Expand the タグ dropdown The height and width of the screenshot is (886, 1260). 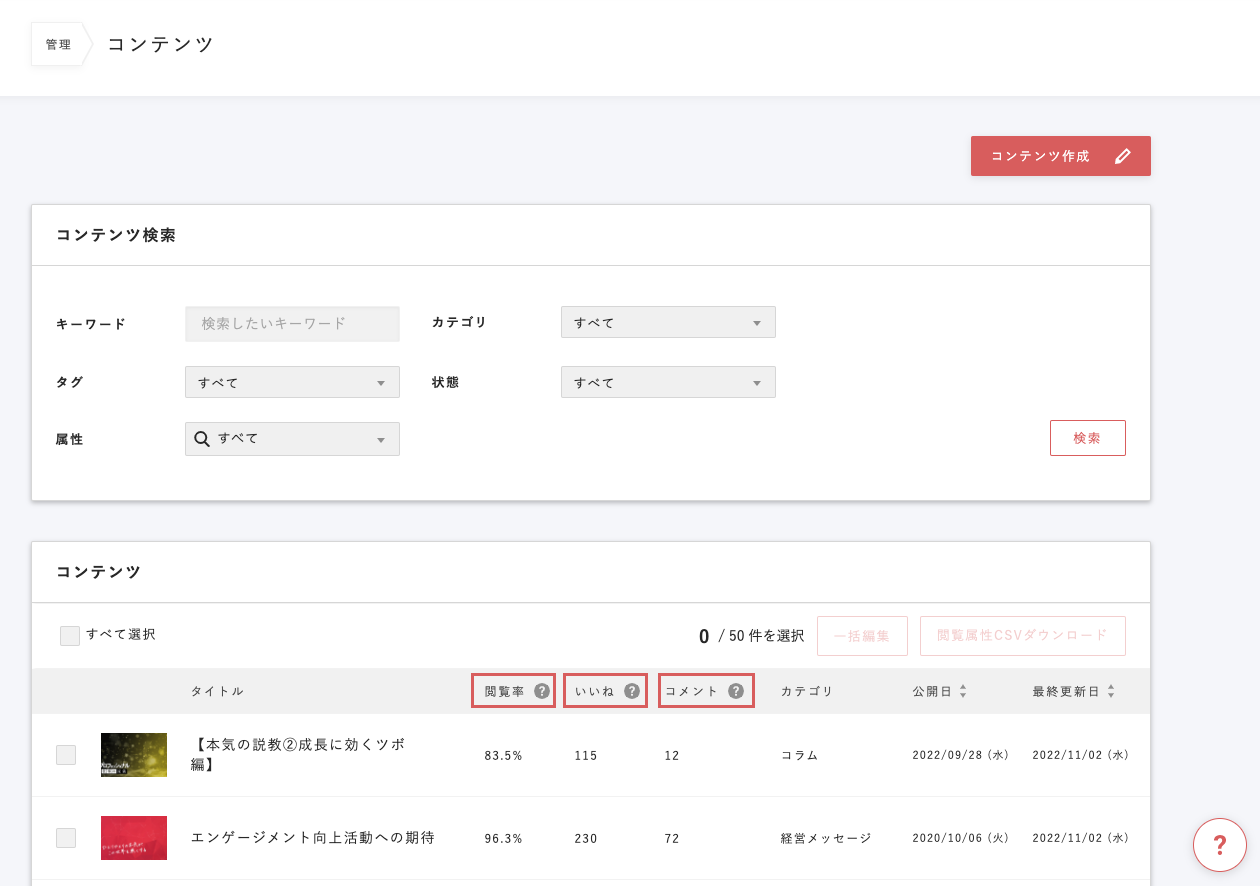(292, 383)
